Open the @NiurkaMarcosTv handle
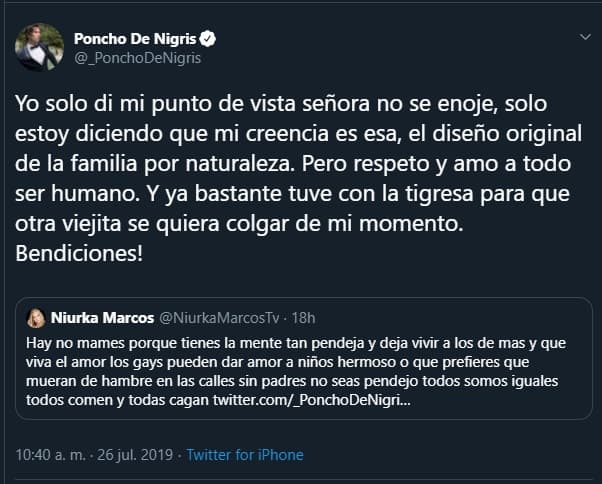Screen dimensions: 602x484 pos(219,318)
